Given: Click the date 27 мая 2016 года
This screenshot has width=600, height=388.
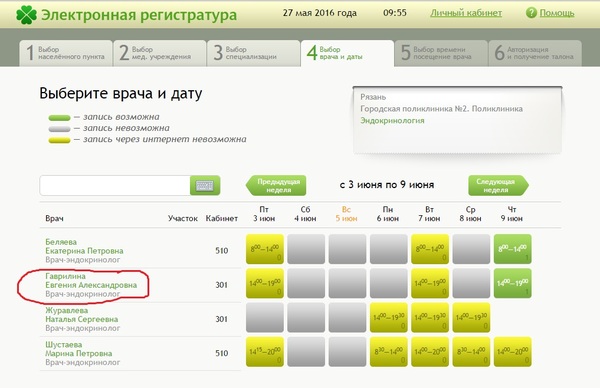Looking at the screenshot, I should (320, 13).
